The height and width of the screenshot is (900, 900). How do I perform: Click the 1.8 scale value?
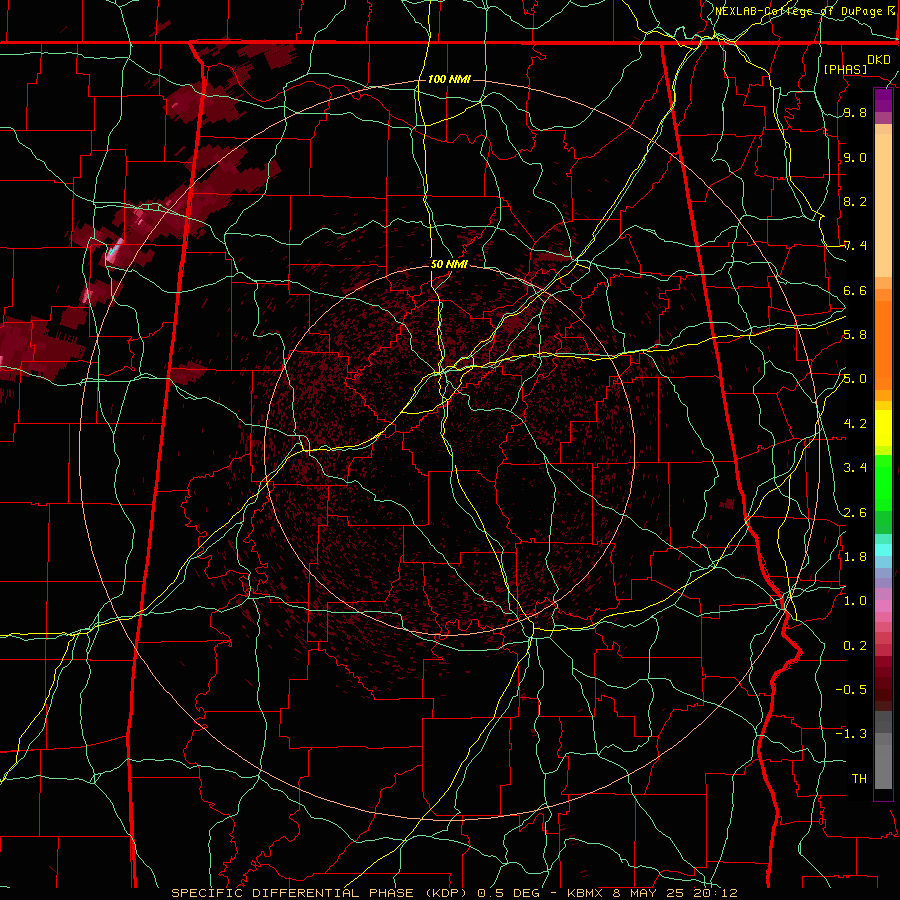point(855,557)
